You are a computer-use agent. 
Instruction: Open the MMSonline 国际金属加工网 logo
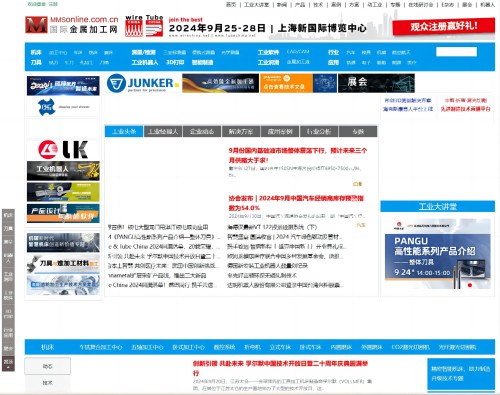[x=72, y=25]
